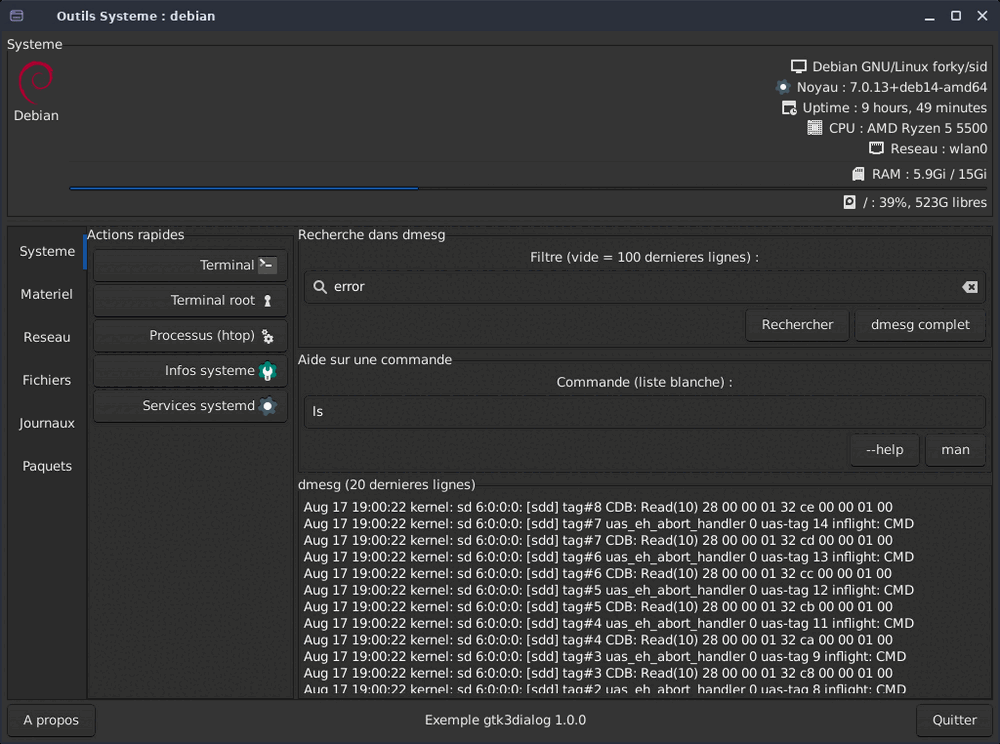Viewport: 1000px width, 744px height.
Task: Open the Reseau tab
Action: tap(47, 337)
